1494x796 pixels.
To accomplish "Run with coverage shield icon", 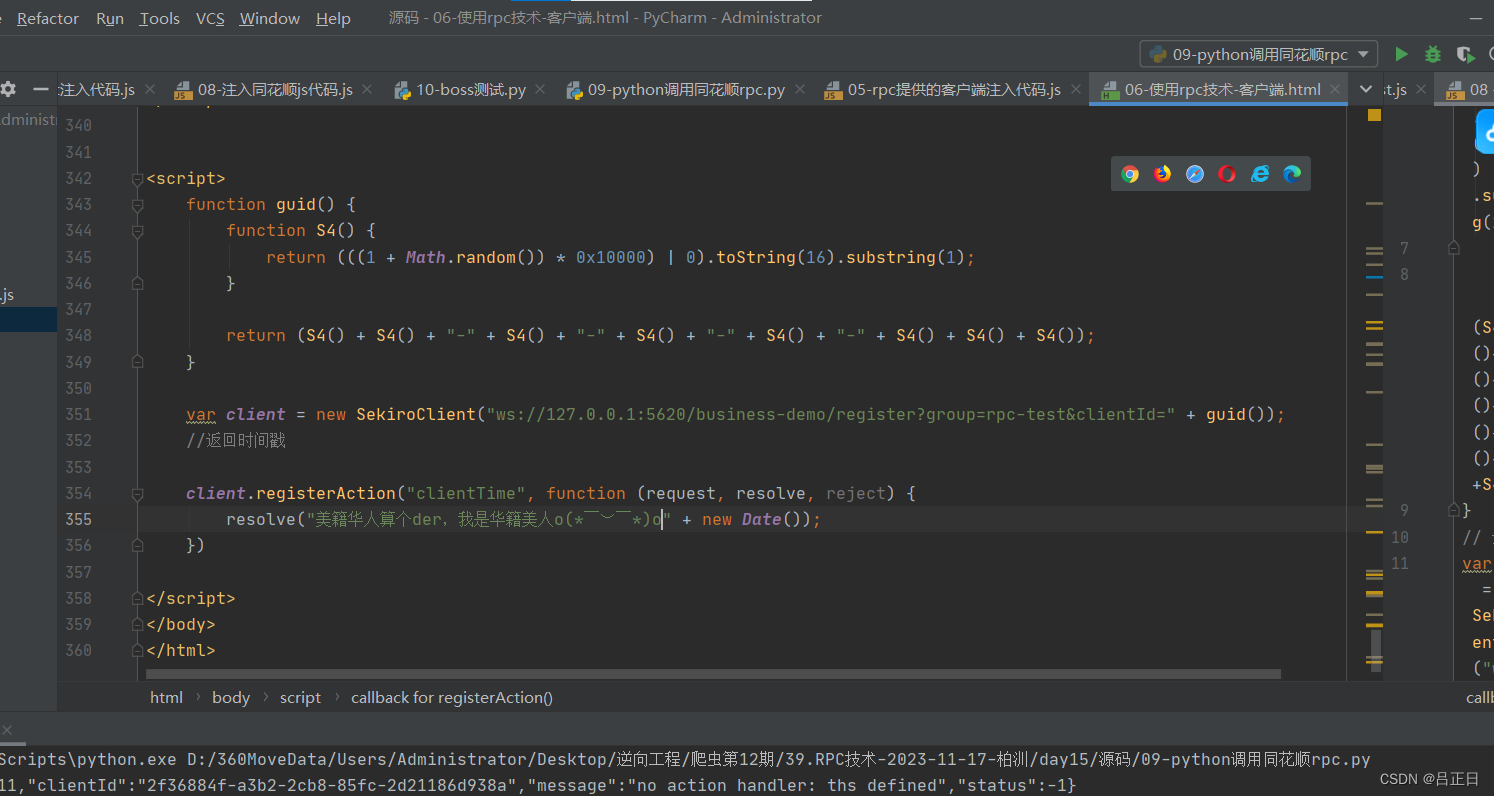I will [x=1465, y=54].
